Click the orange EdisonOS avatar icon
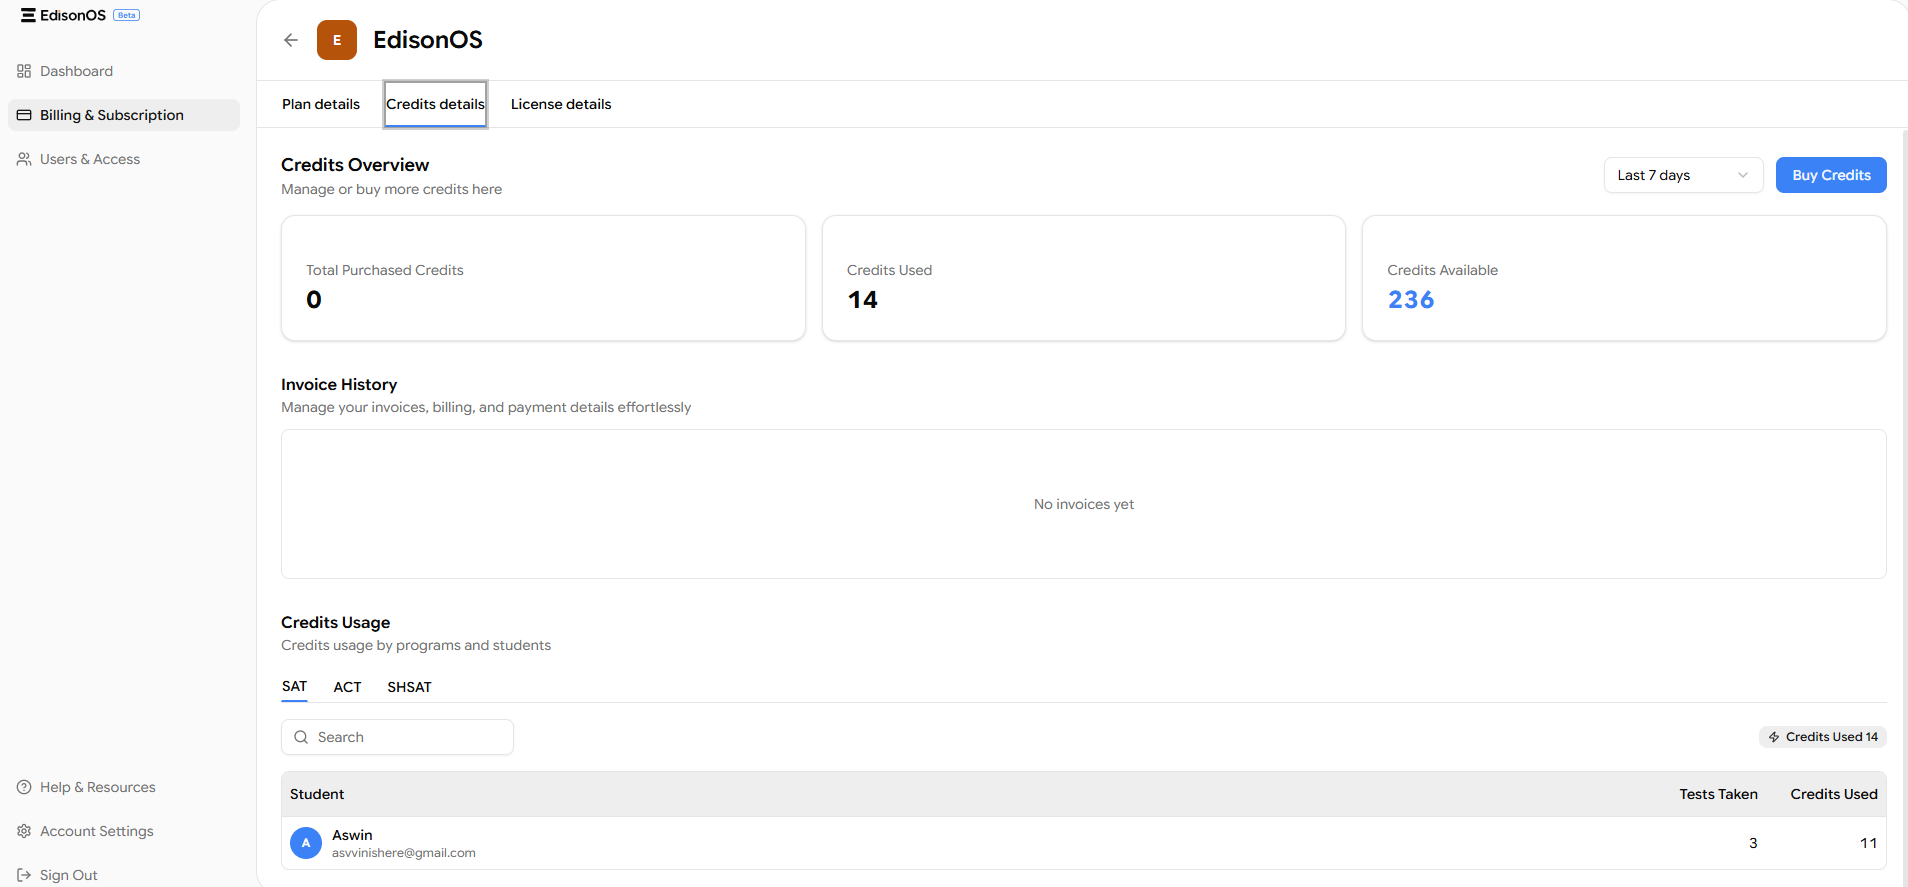 click(x=337, y=40)
